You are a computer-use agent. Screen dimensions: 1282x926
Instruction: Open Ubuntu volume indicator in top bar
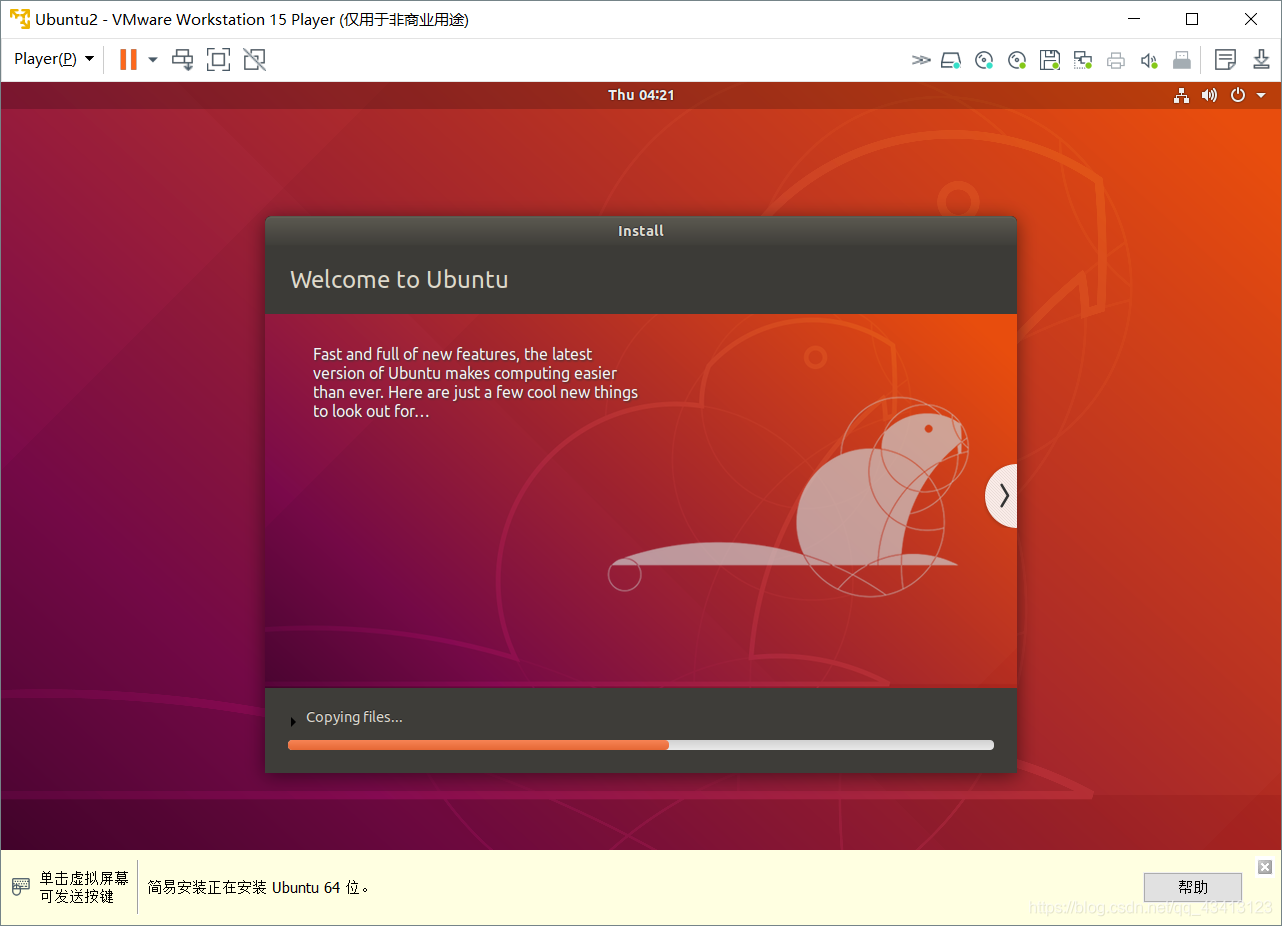pyautogui.click(x=1209, y=95)
